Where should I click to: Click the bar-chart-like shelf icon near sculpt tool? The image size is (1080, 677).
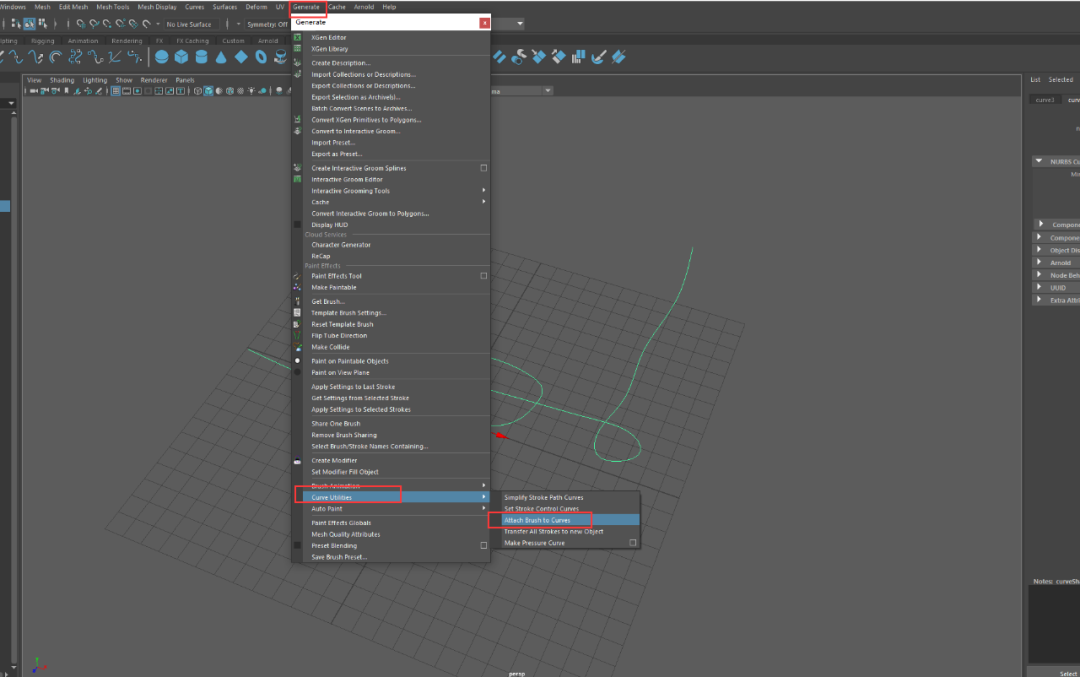[579, 56]
